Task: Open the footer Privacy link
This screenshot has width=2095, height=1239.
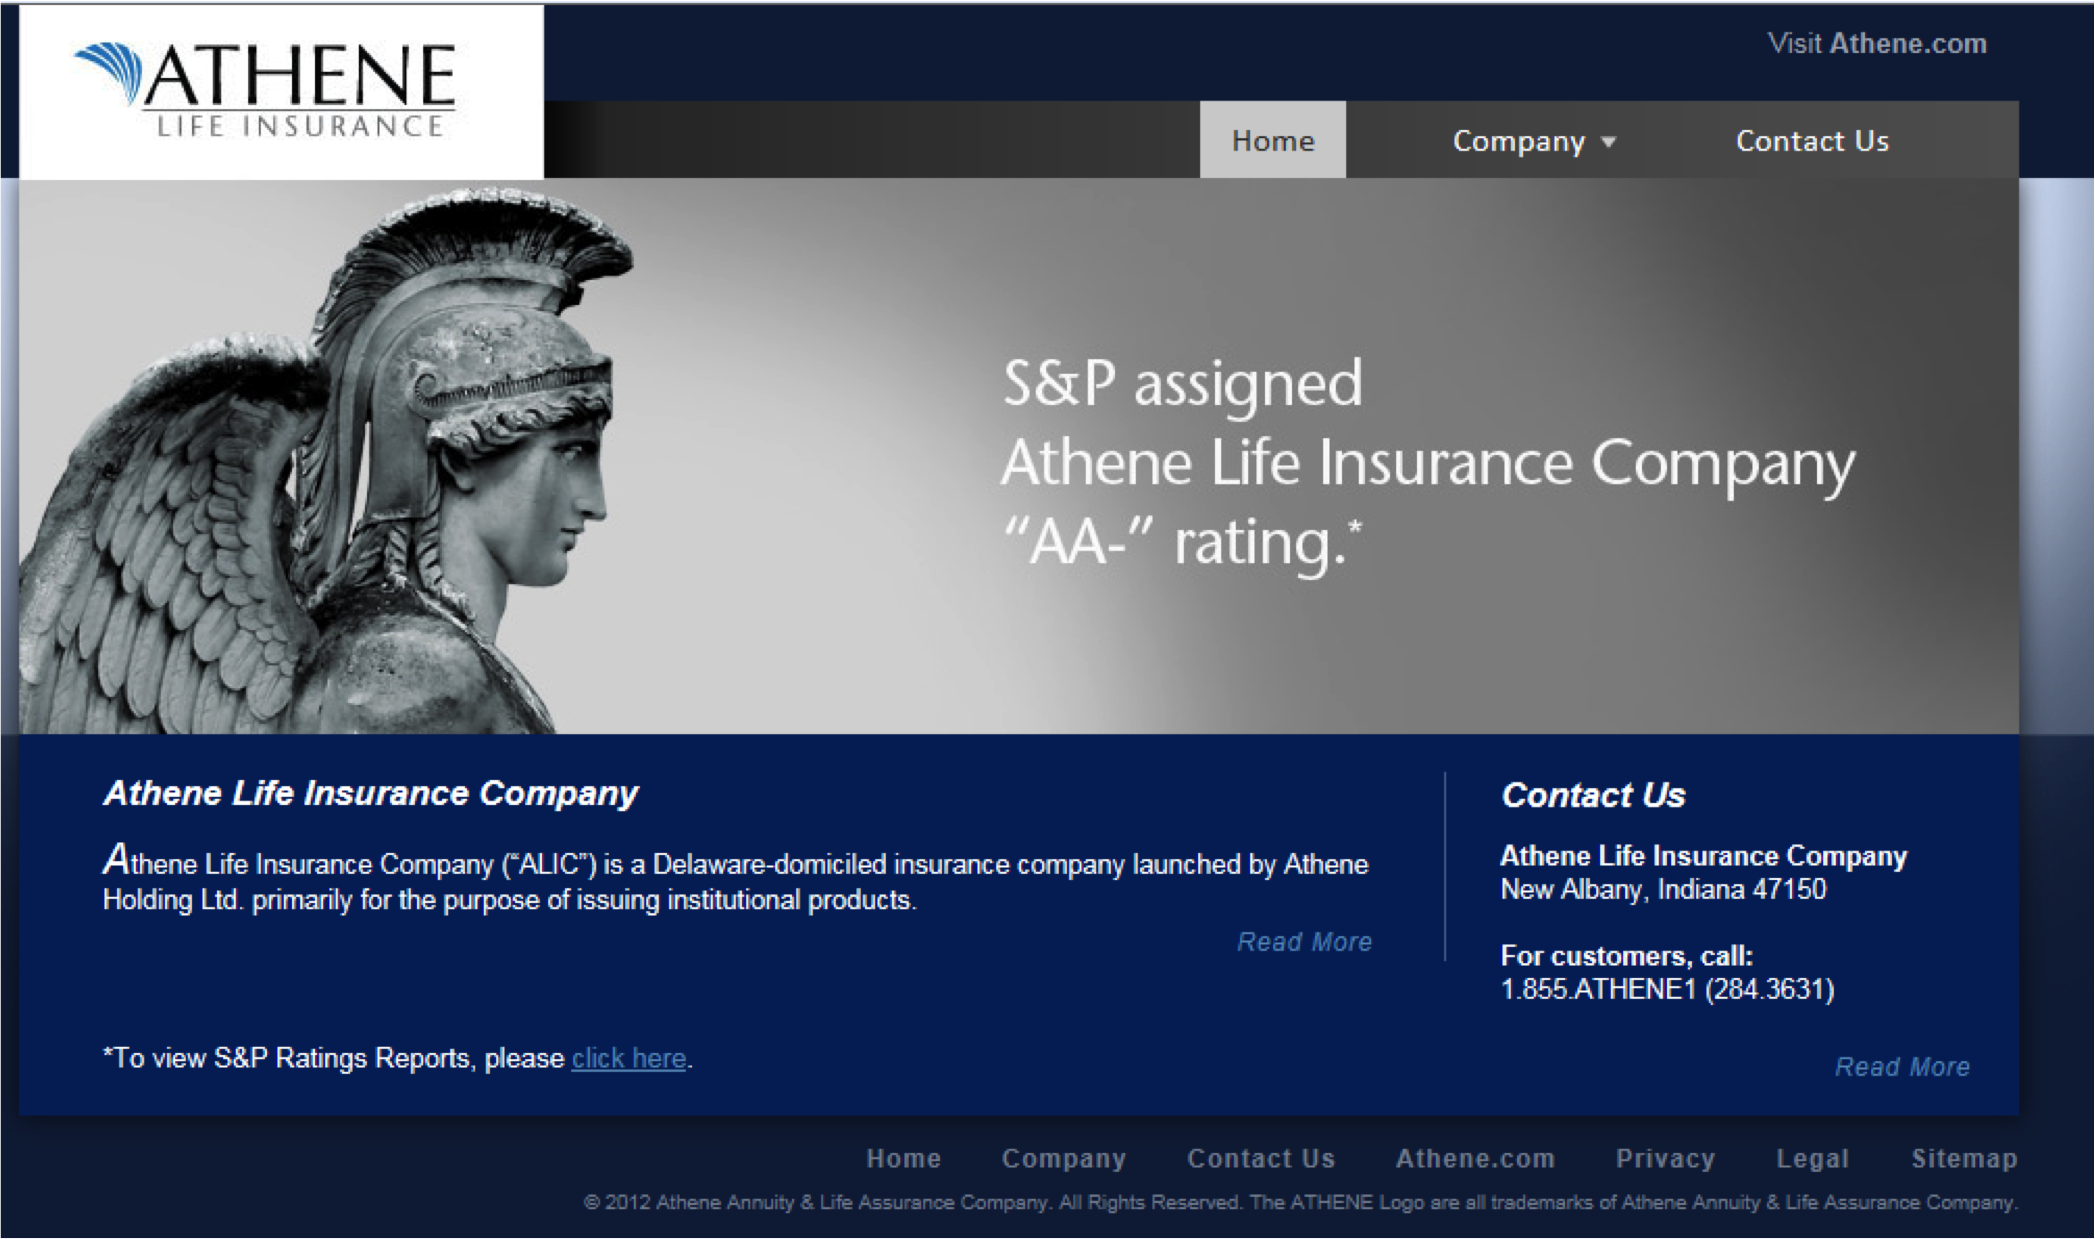Action: click(x=1665, y=1158)
